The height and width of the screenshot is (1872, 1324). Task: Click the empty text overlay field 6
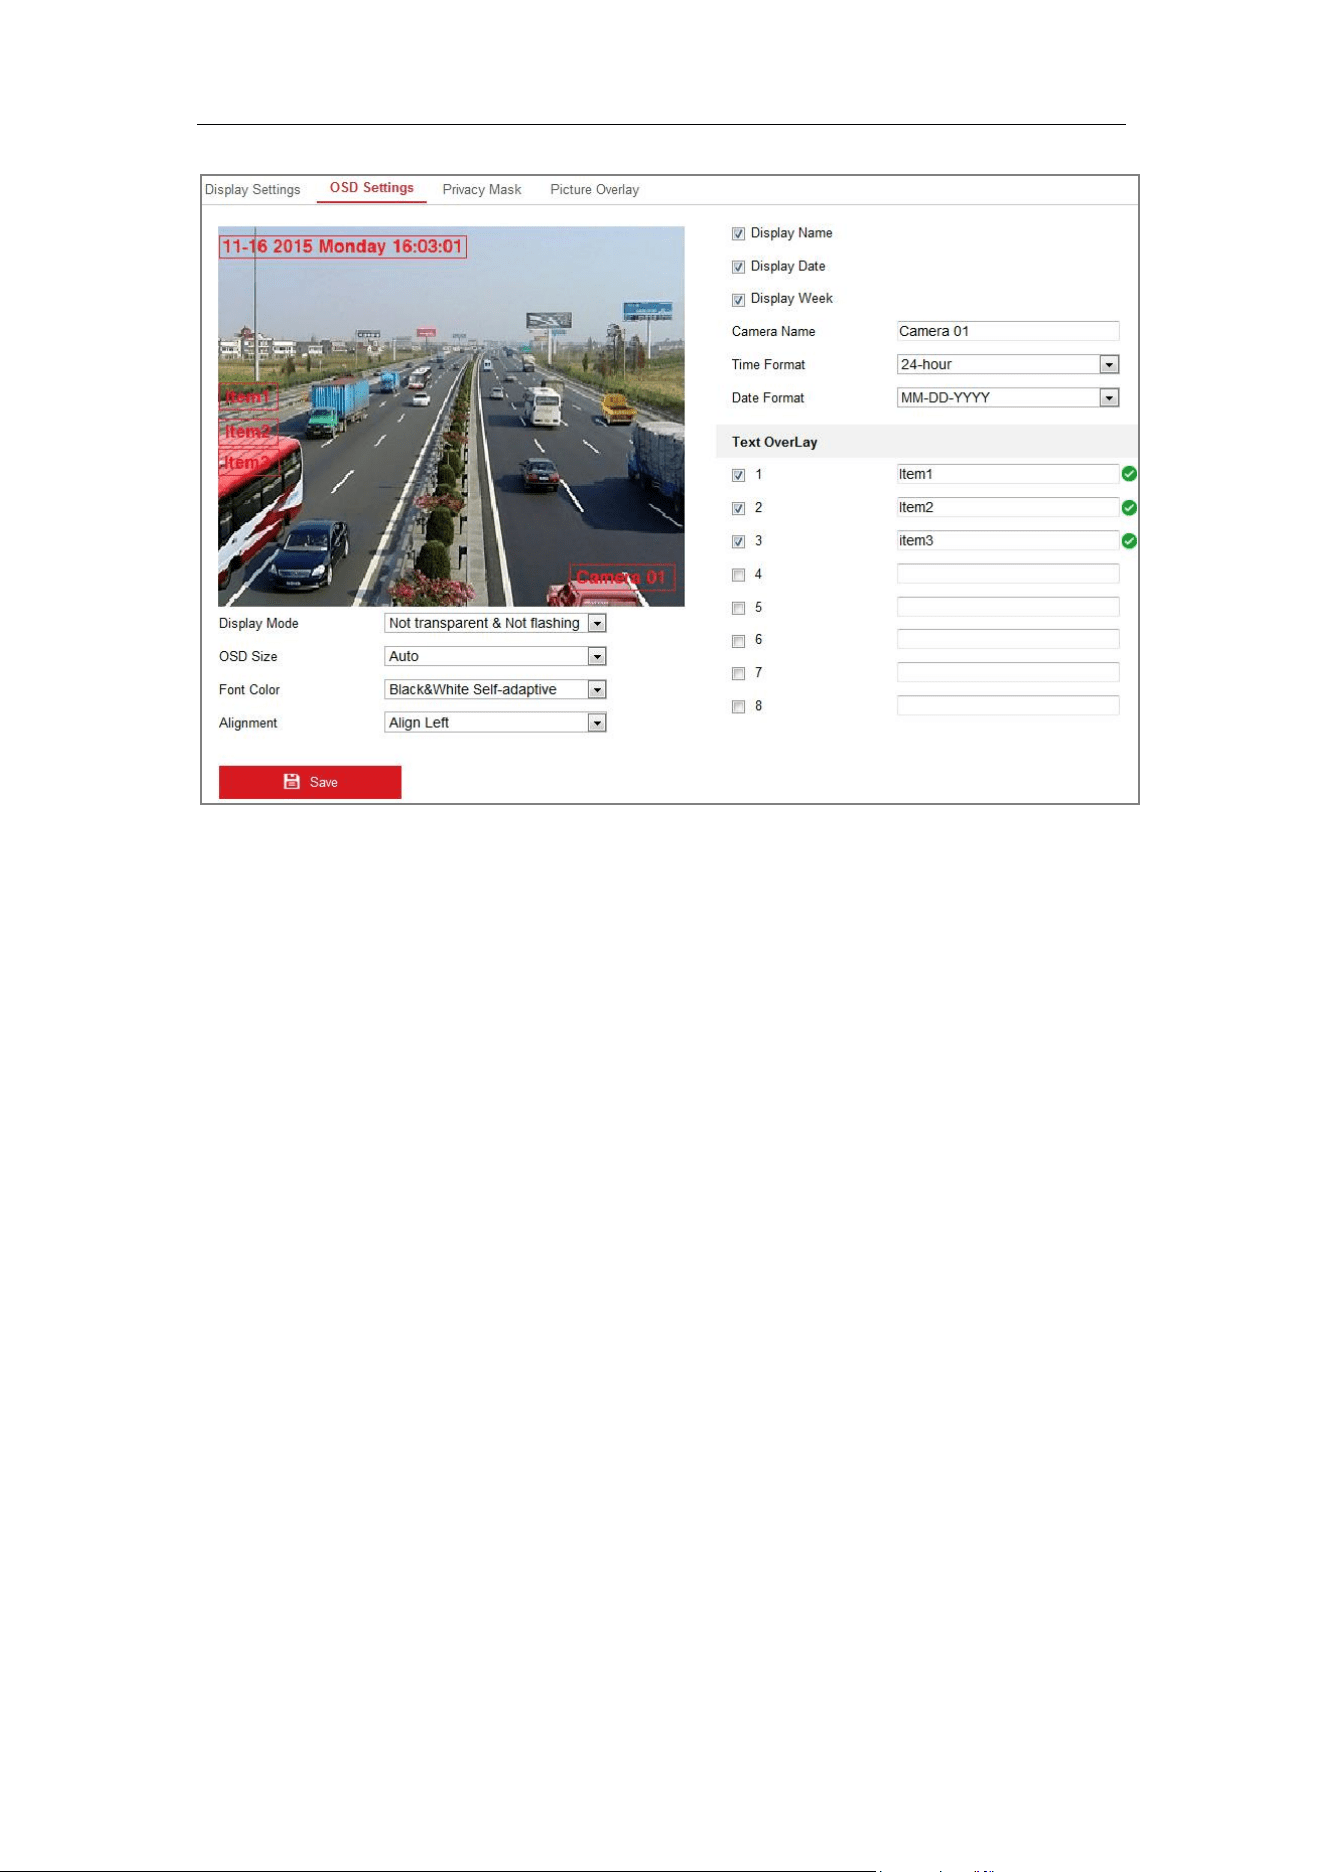1008,639
